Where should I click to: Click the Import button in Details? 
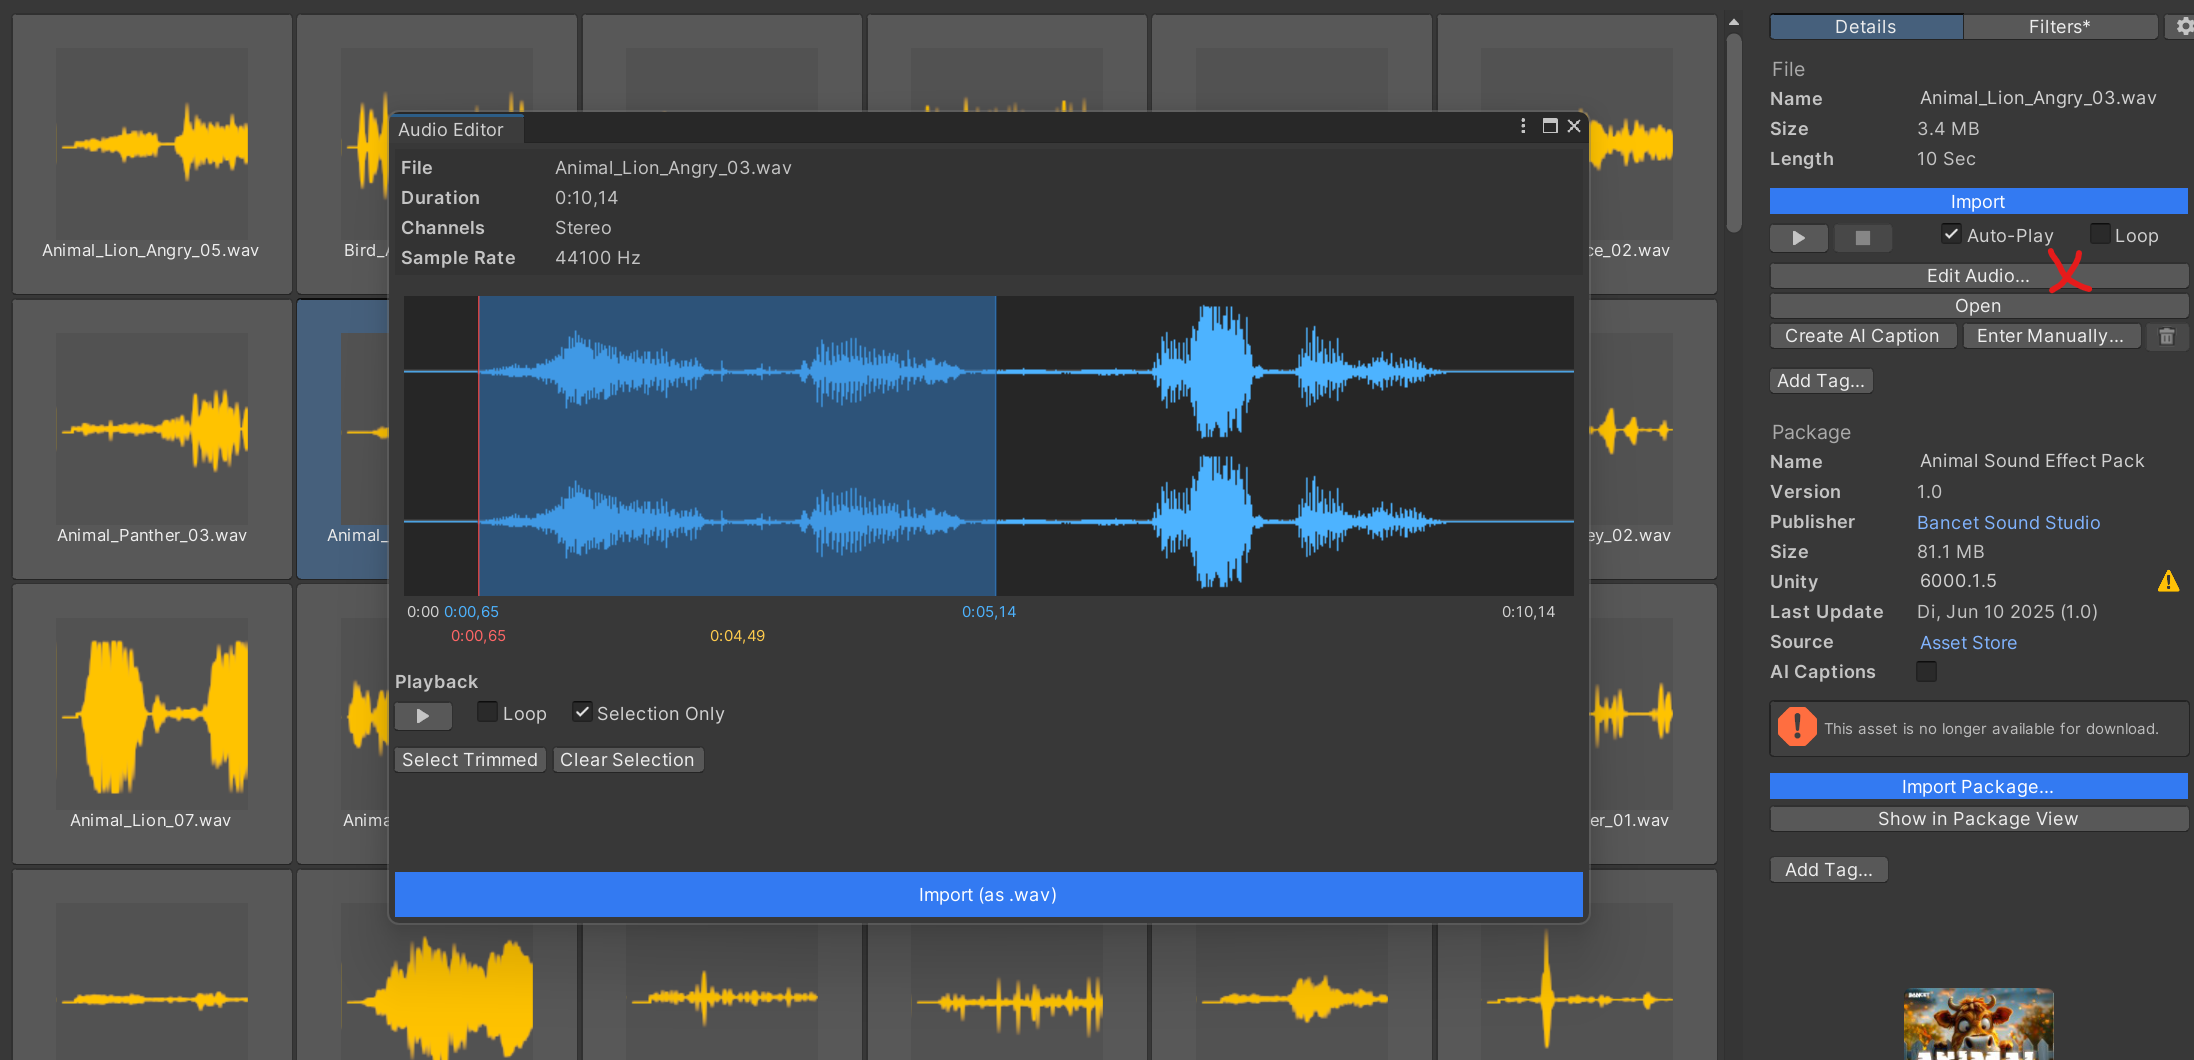[x=1978, y=201]
